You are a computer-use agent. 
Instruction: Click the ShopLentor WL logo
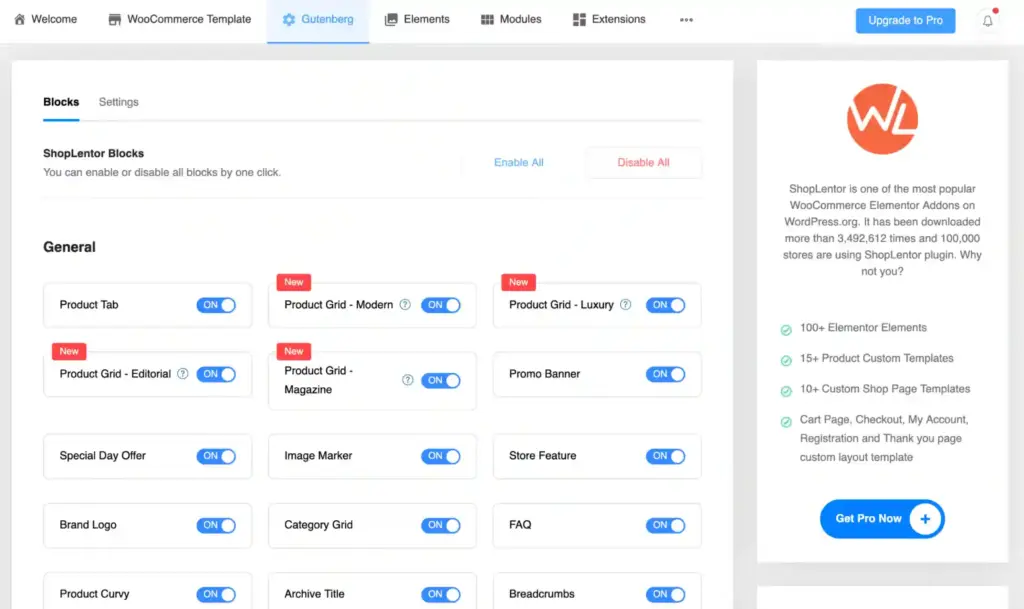point(882,117)
